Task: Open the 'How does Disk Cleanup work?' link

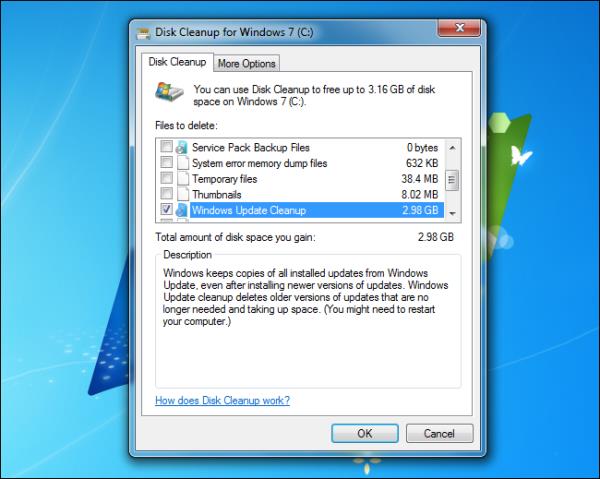Action: (x=223, y=401)
